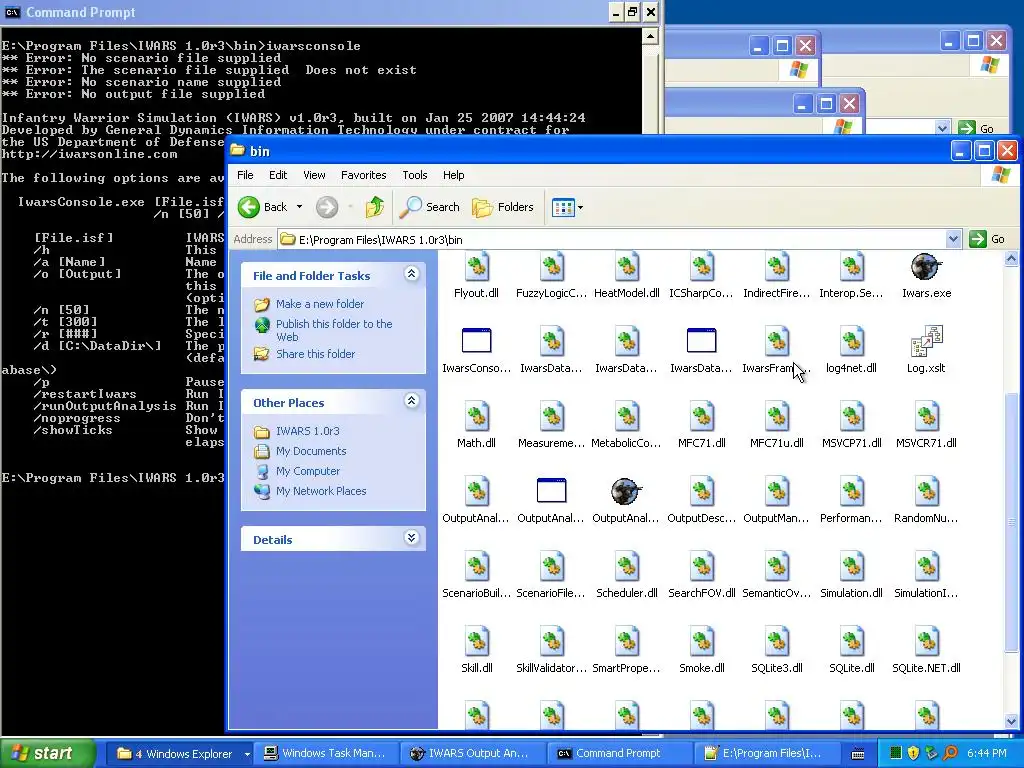1024x768 pixels.
Task: Open the Edit menu in bin window
Action: click(x=278, y=175)
